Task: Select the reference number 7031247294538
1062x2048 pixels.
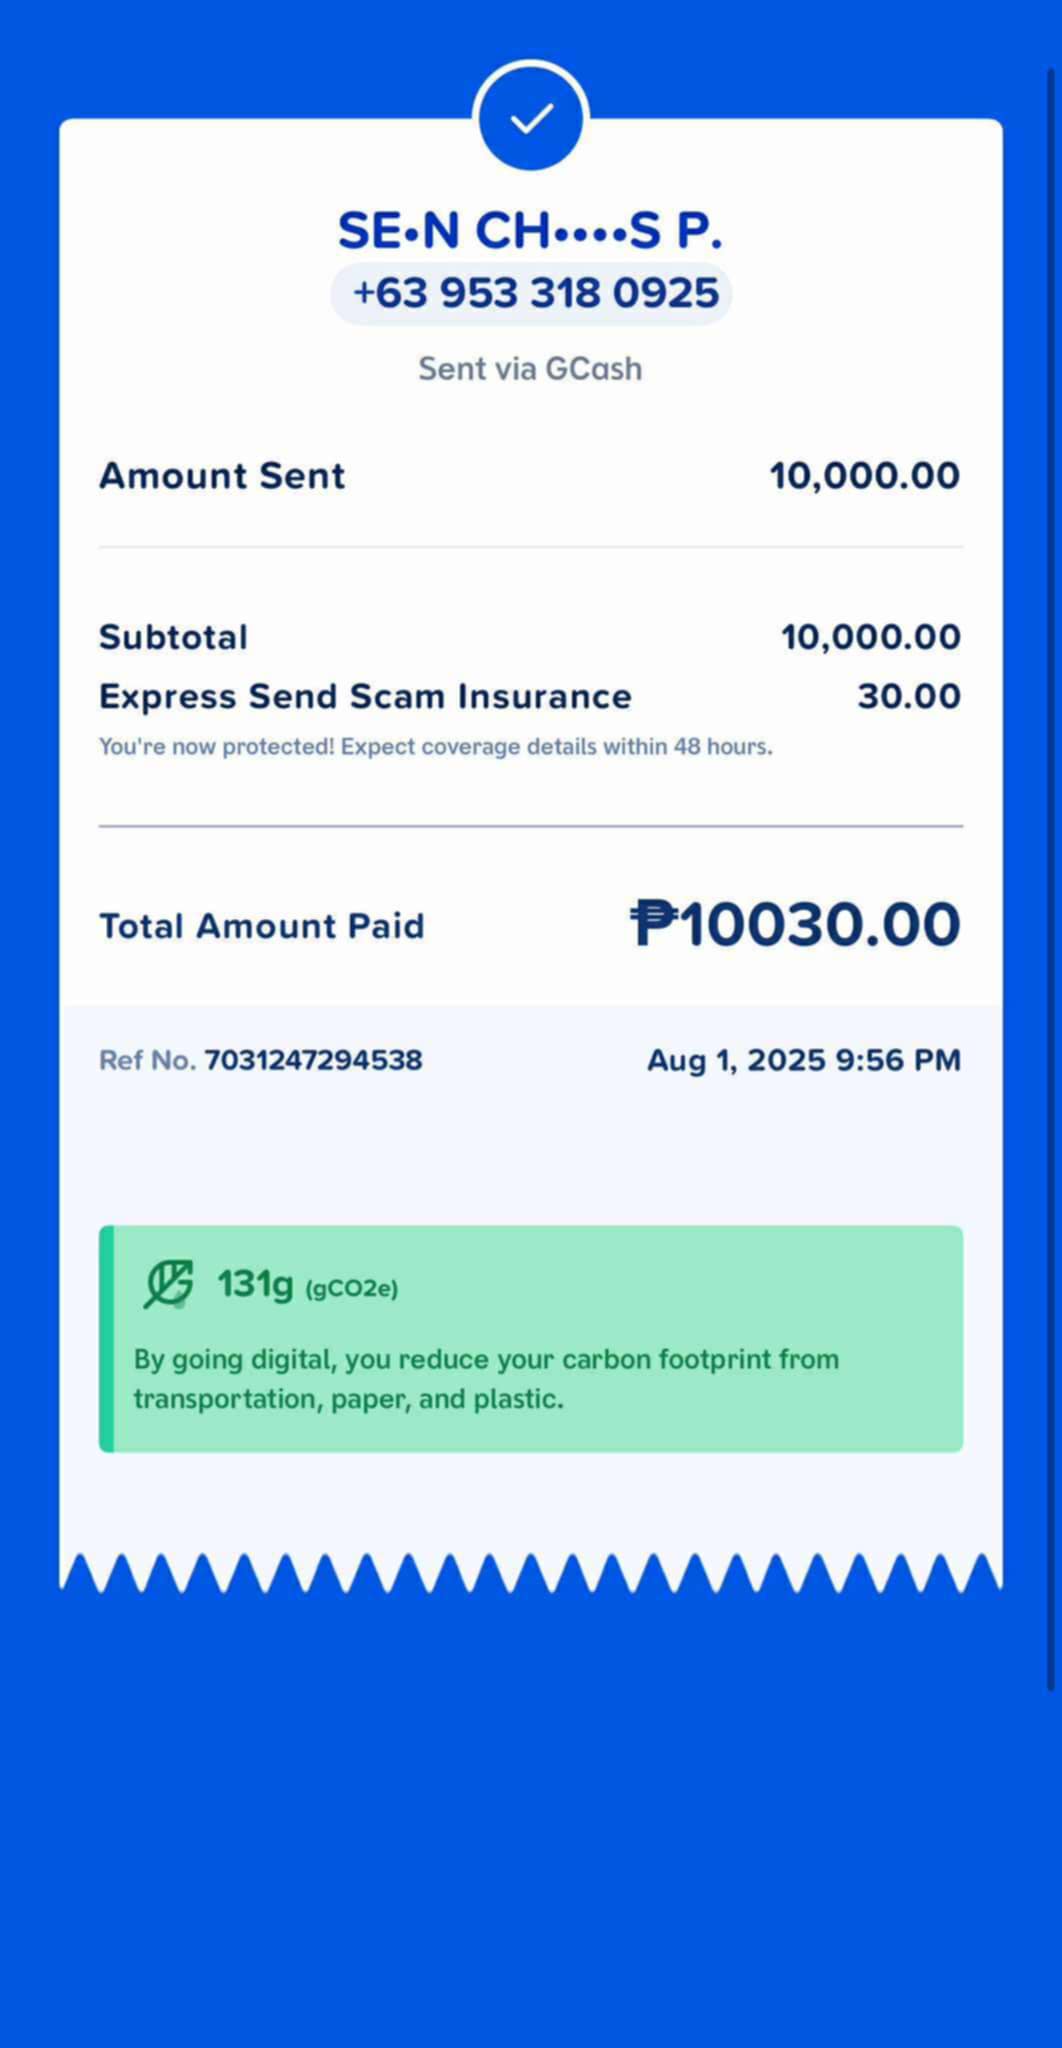Action: pyautogui.click(x=313, y=1060)
